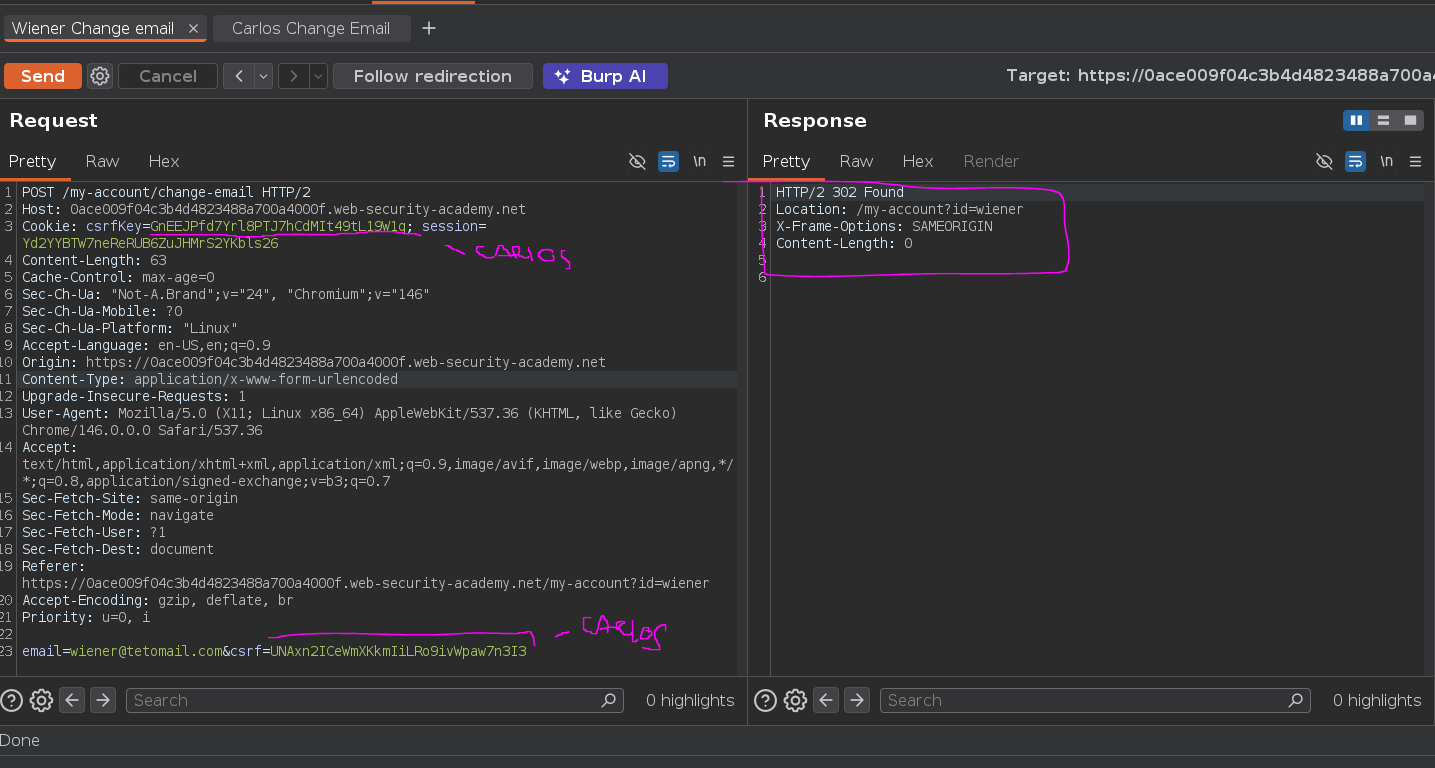Click the Location: /my-account?id=wiener header

point(900,209)
